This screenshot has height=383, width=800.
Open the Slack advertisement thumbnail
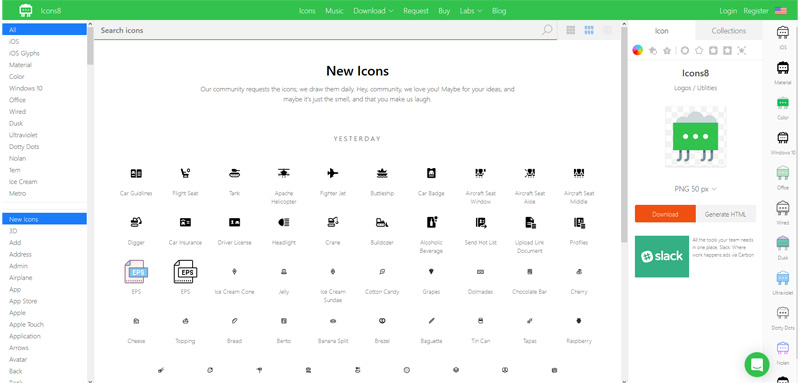[x=662, y=257]
